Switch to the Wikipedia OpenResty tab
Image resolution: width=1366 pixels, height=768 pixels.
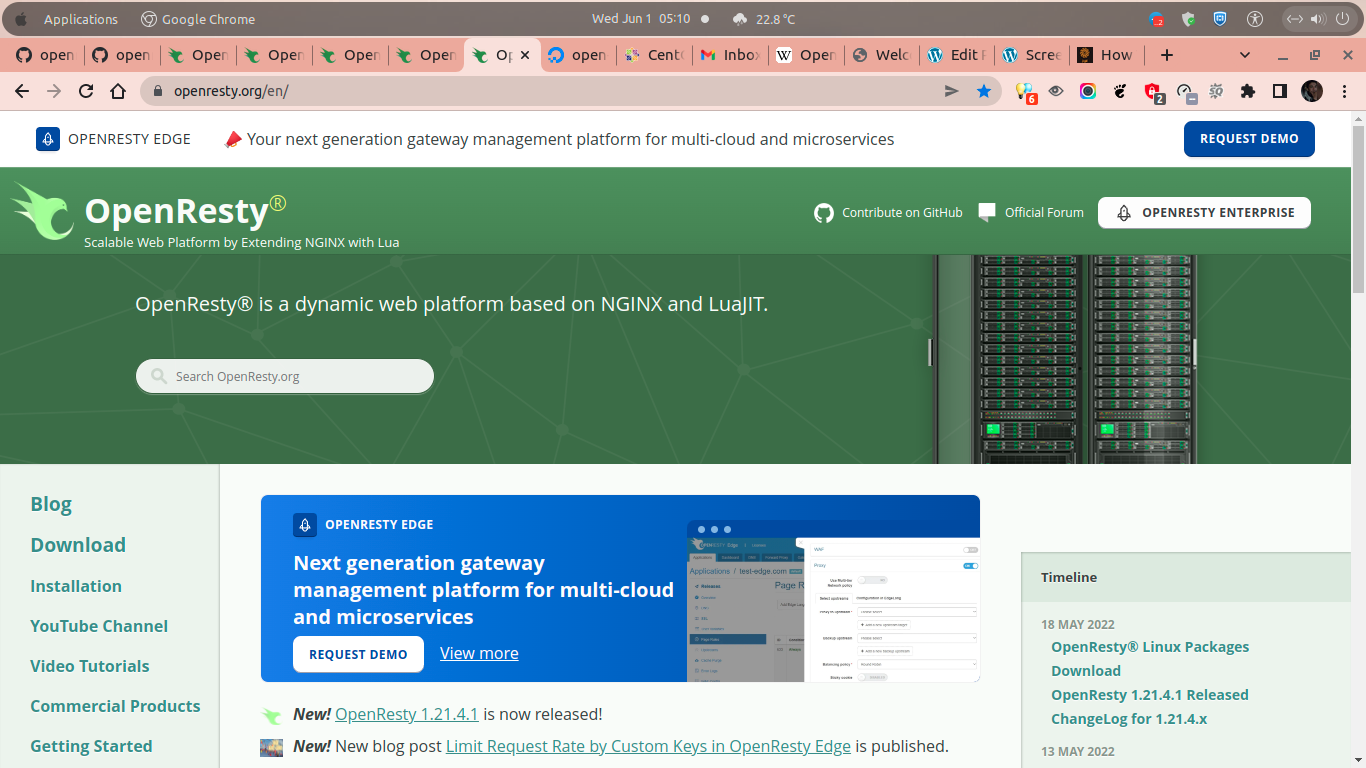pos(806,55)
